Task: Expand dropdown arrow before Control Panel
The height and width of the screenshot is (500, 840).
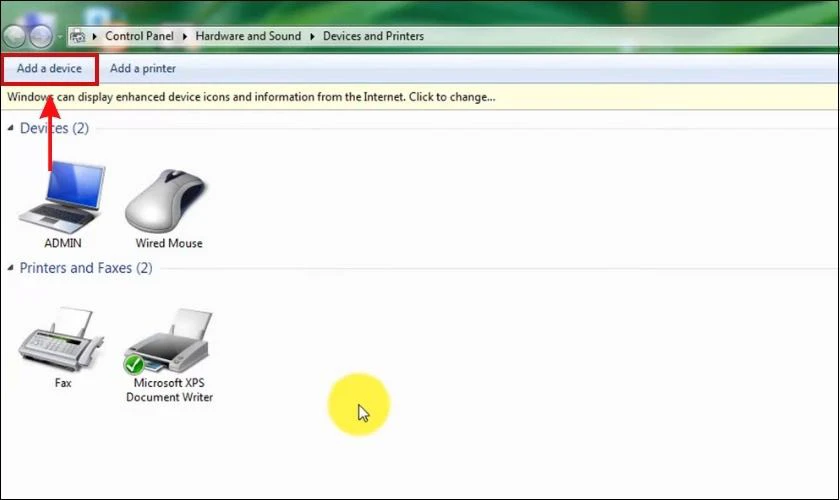Action: [95, 36]
